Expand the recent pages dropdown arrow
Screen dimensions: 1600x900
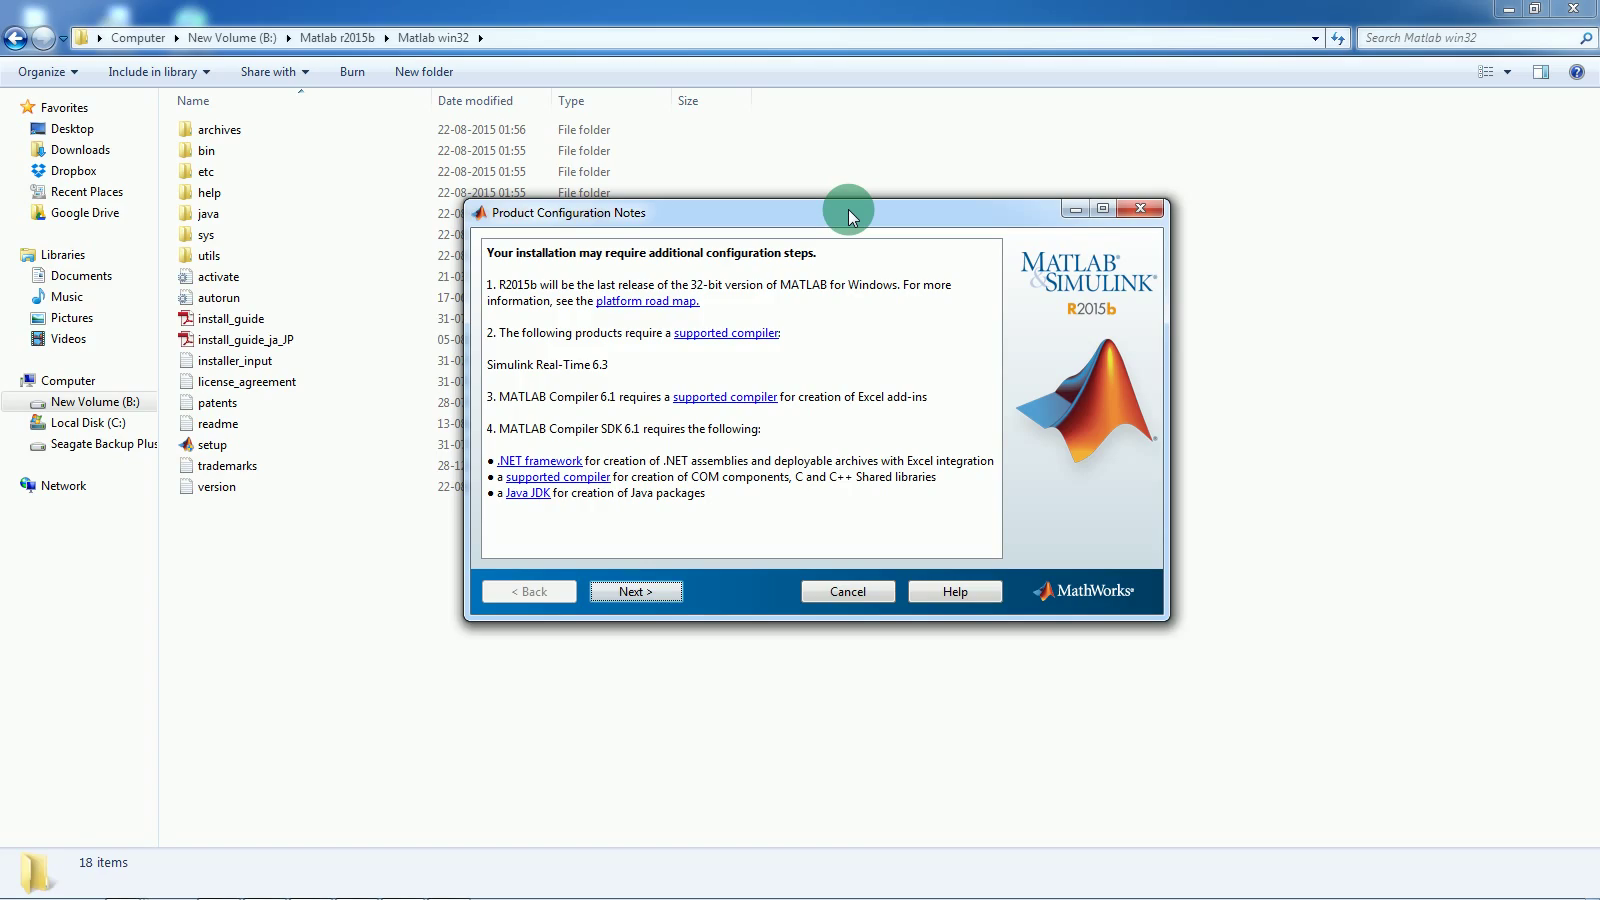(63, 39)
